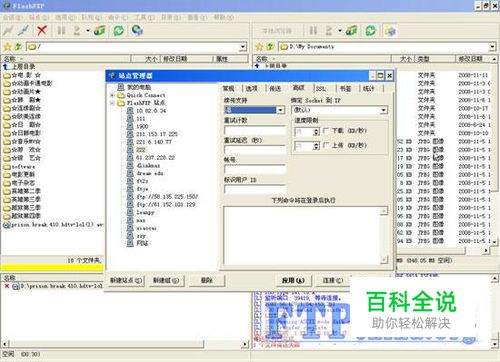
Task: Click the red X icon on the queued prison break item
Action: (x=7, y=286)
